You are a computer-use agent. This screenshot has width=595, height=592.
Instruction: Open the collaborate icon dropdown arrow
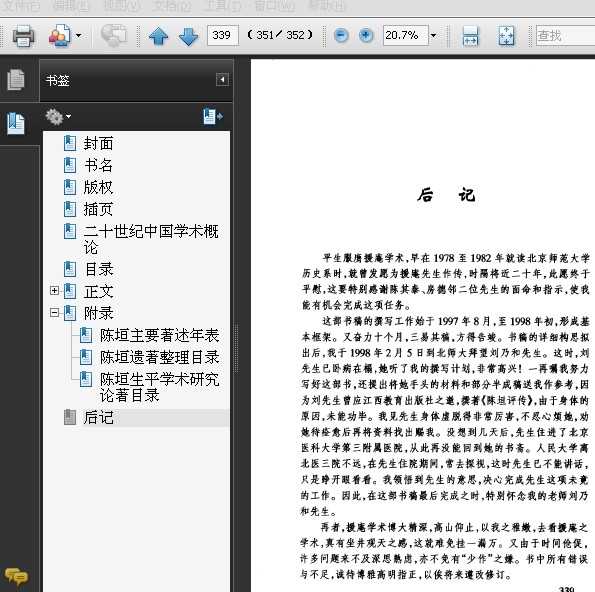click(79, 36)
